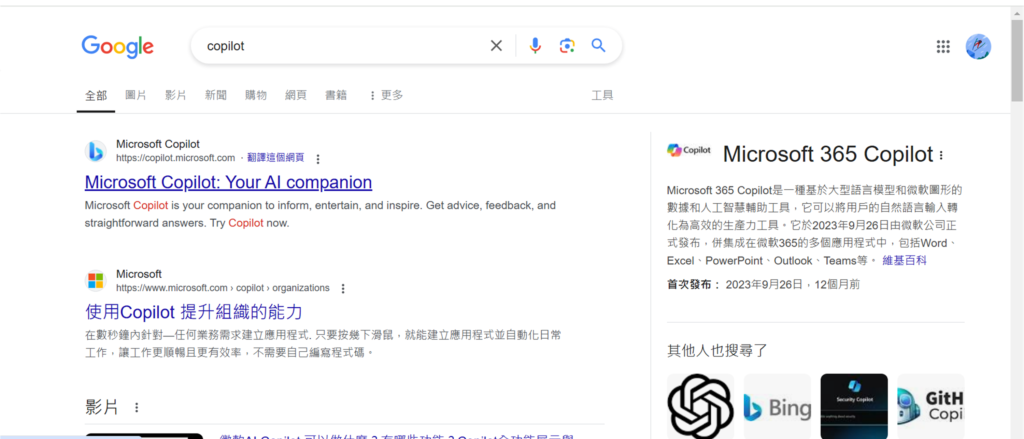Switch to the 新聞 tab

pos(216,95)
